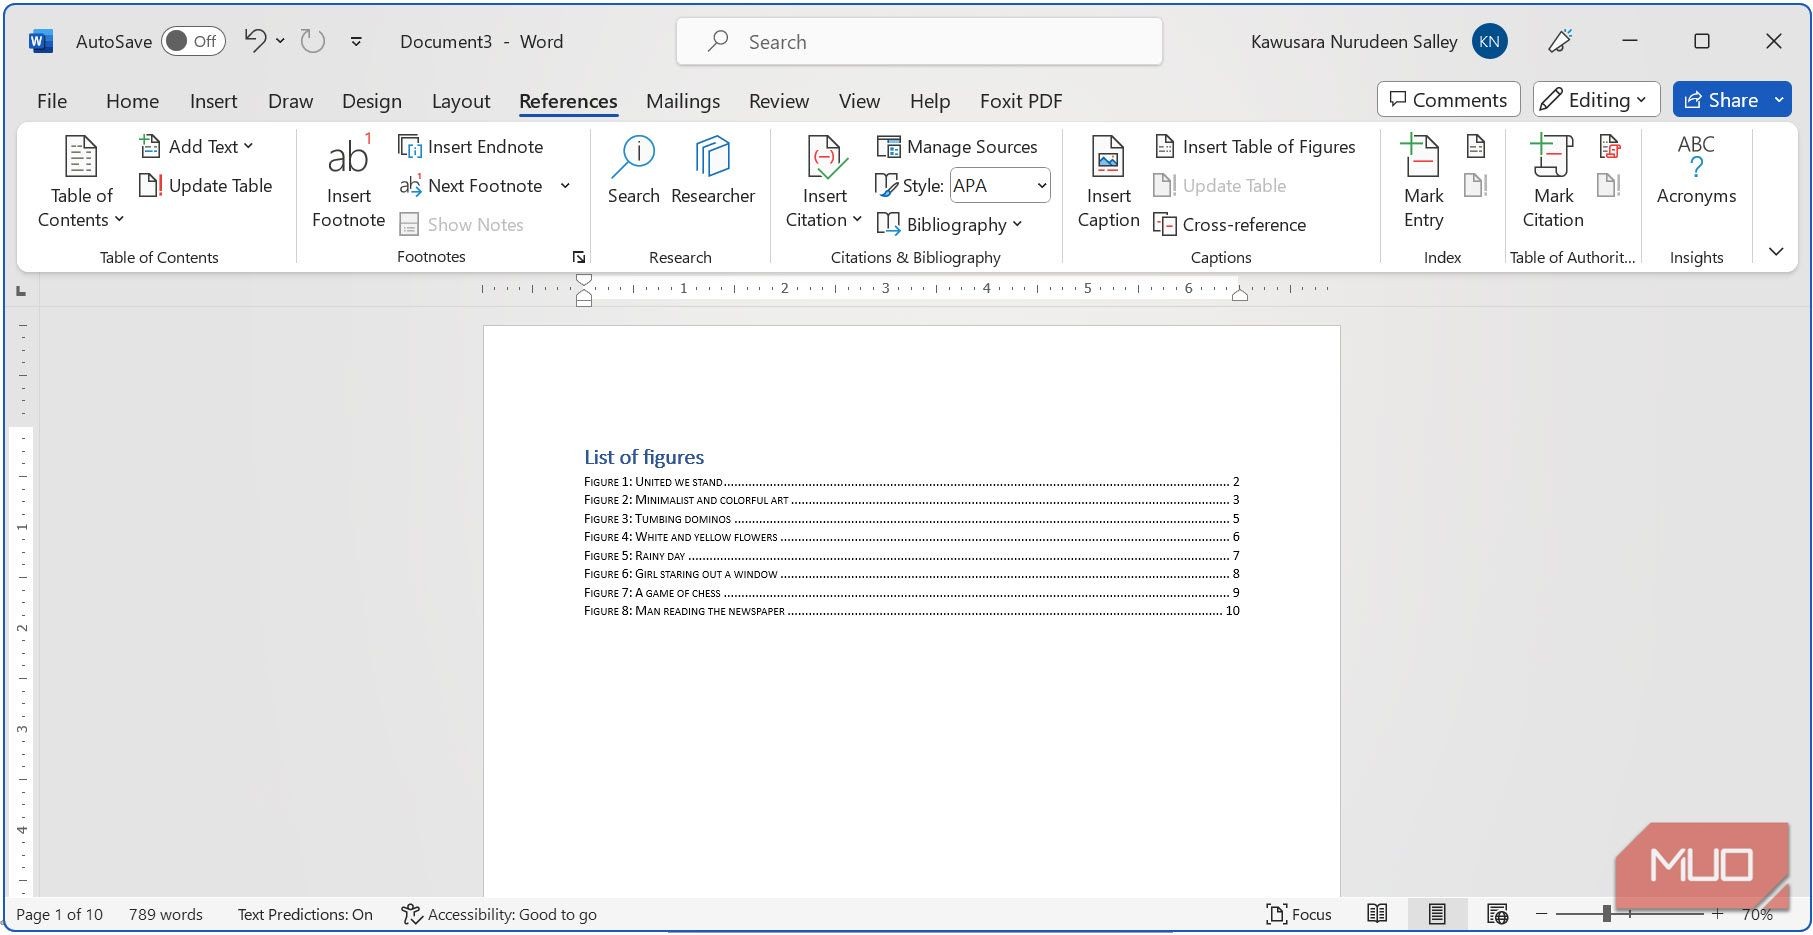The image size is (1813, 935).
Task: Switch to the View tab
Action: coord(859,101)
